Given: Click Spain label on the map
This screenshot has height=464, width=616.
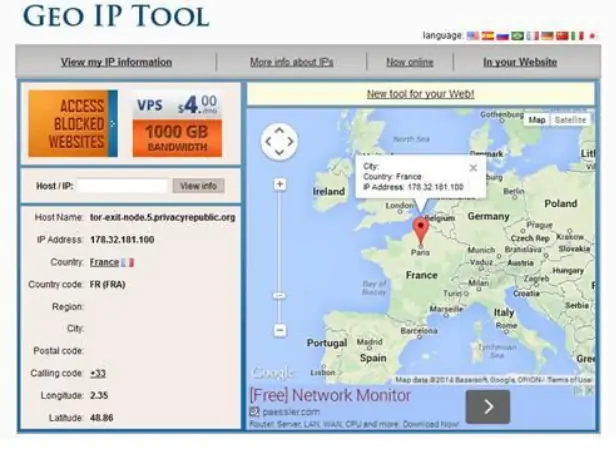Looking at the screenshot, I should 373,358.
